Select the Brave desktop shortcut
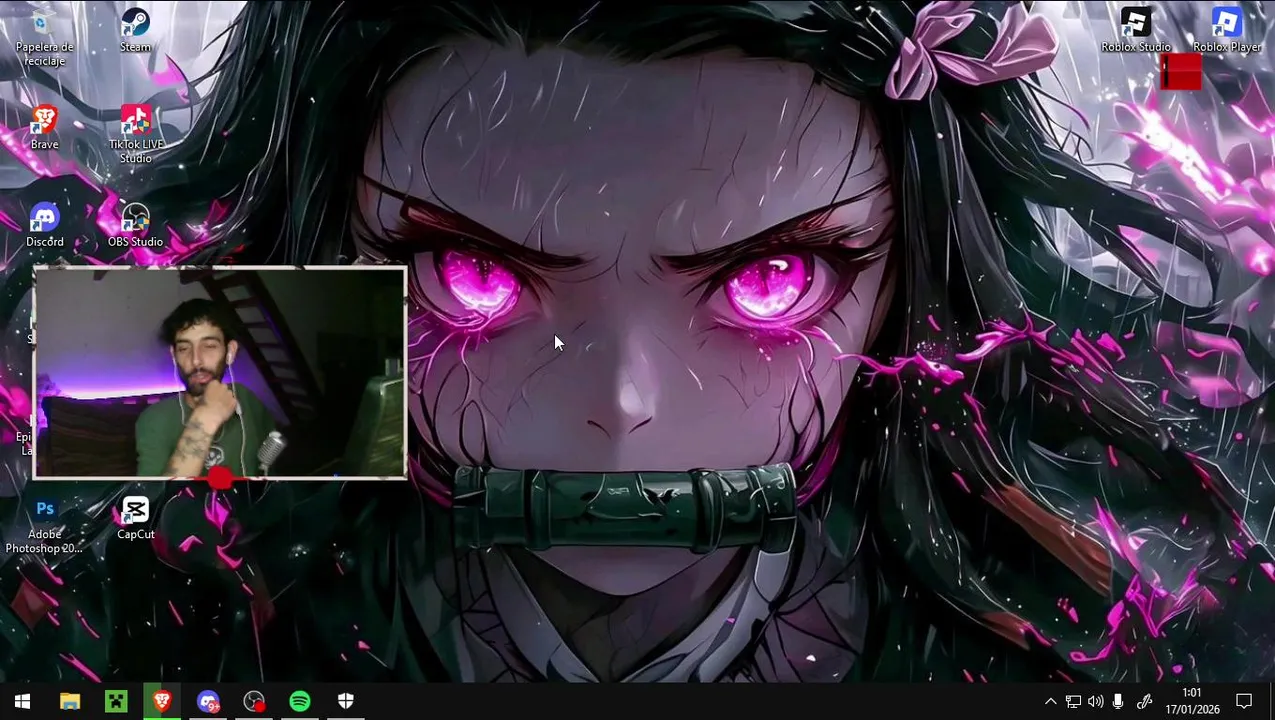 [44, 127]
